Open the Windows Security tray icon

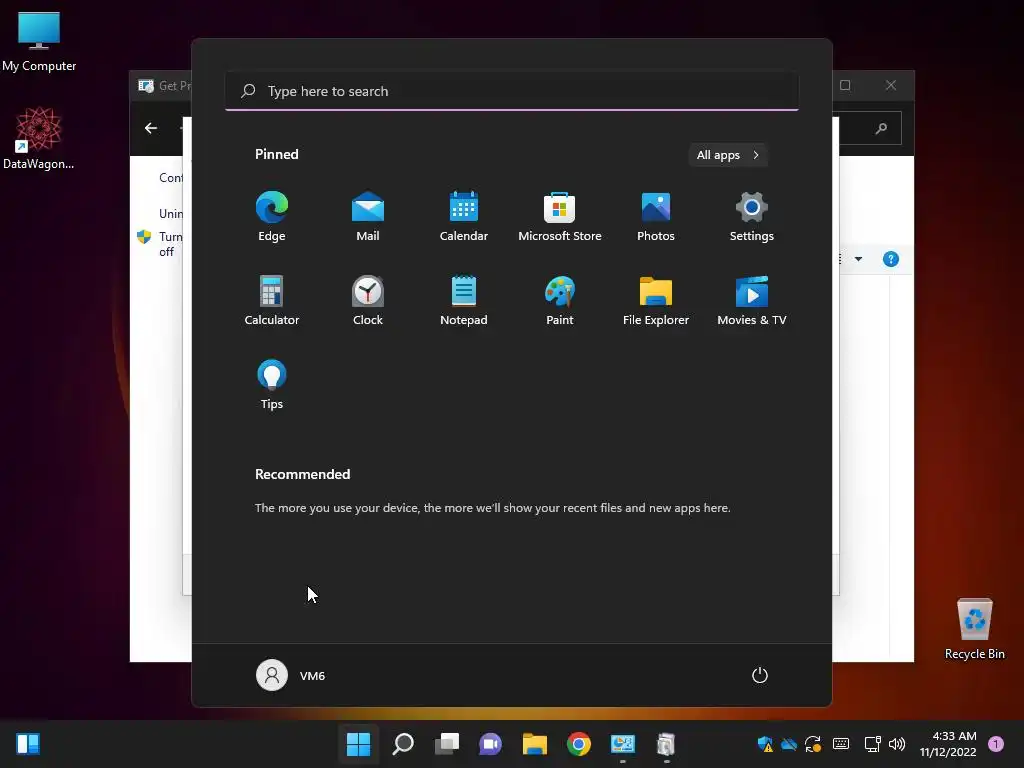(x=765, y=744)
